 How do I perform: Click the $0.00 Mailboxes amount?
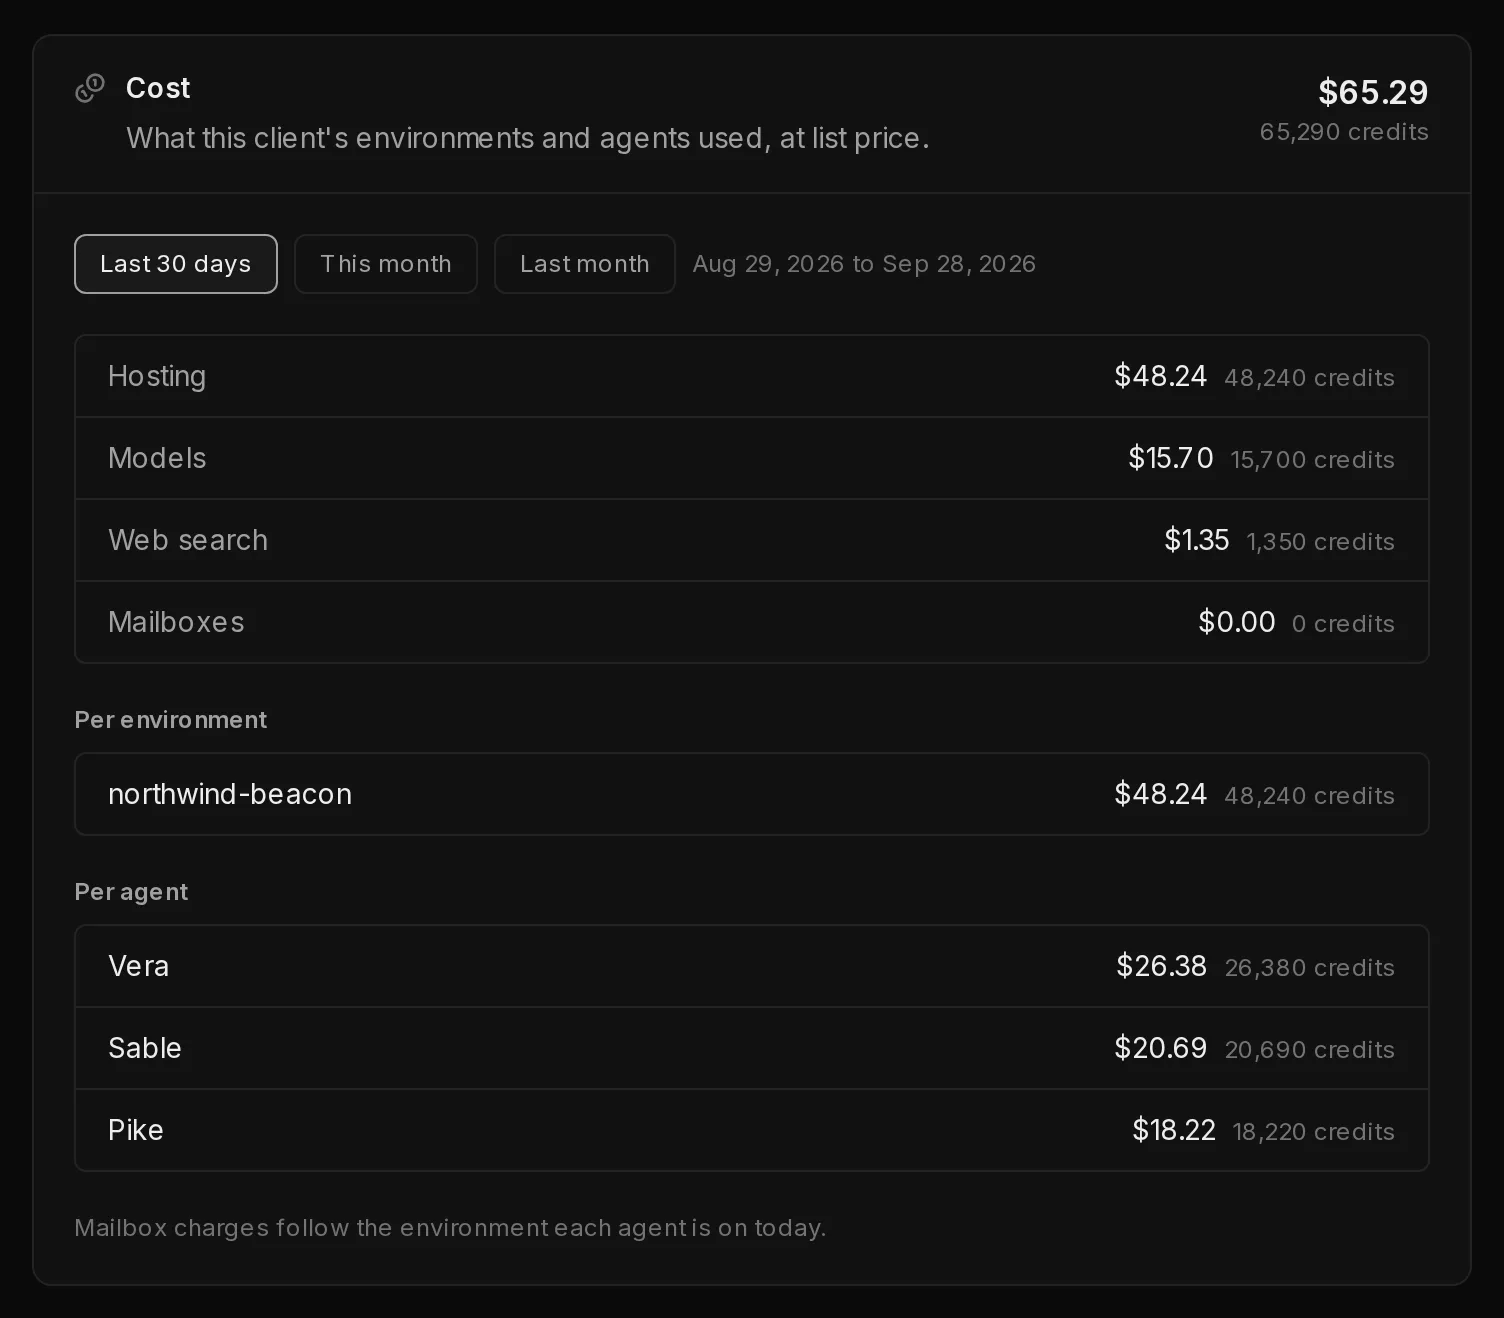1237,622
